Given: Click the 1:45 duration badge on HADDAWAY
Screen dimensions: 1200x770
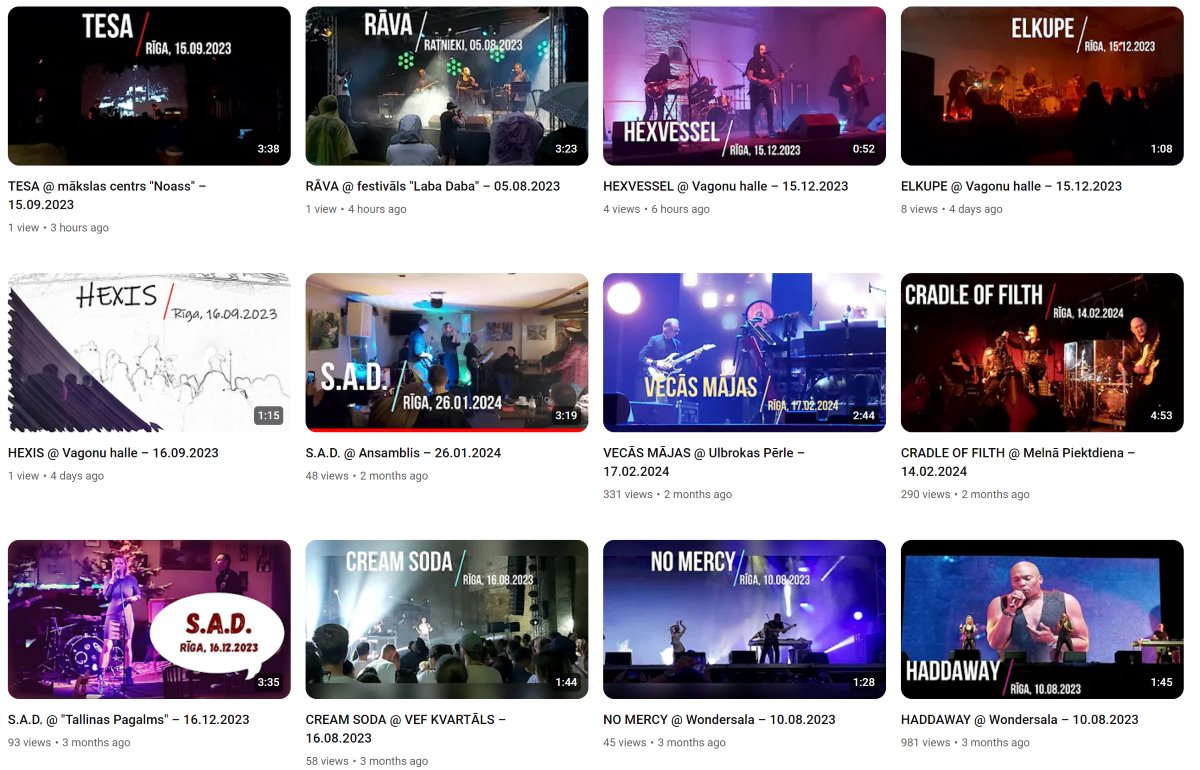Looking at the screenshot, I should 1161,683.
